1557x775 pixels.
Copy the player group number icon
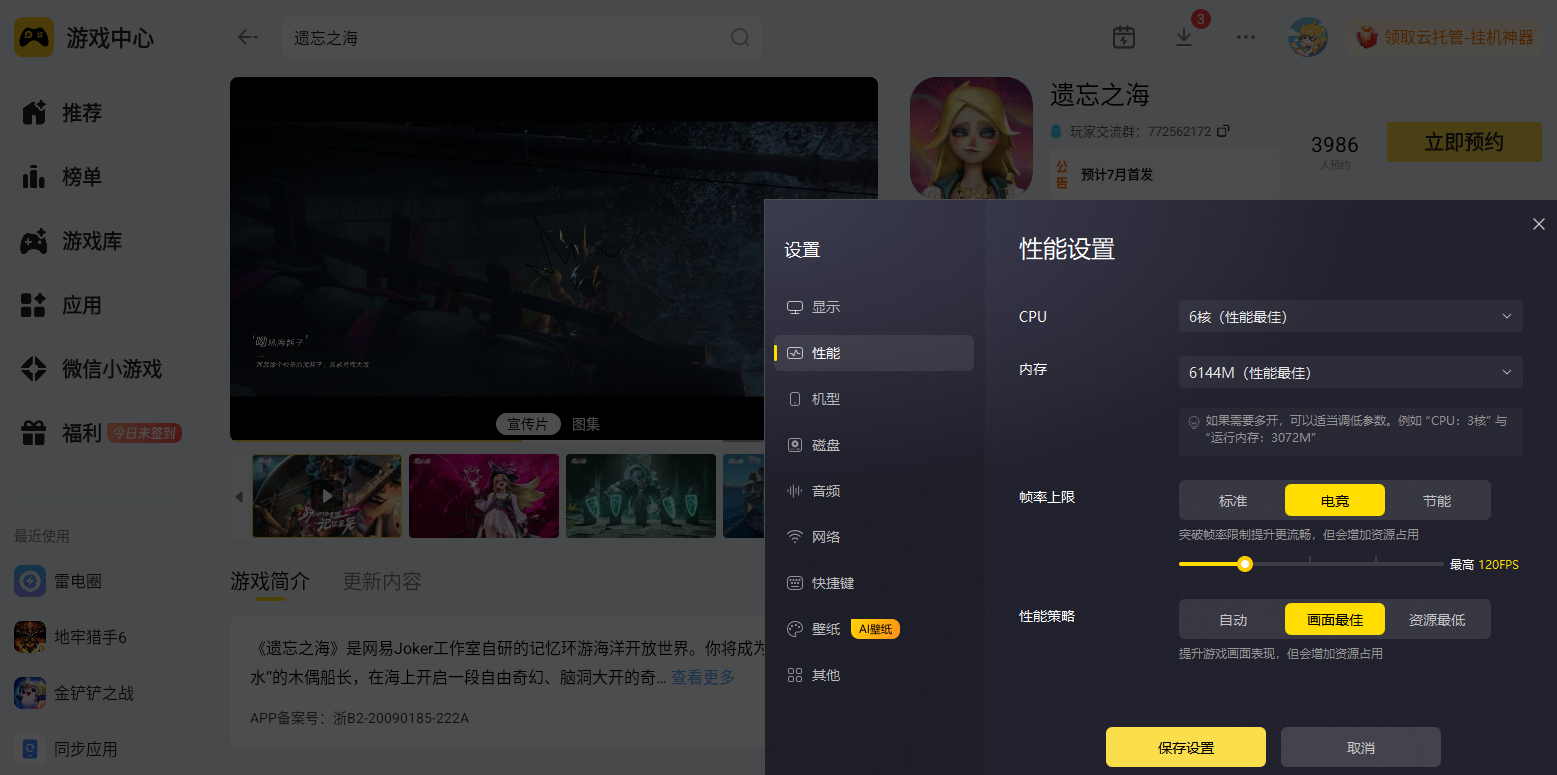click(x=1222, y=131)
